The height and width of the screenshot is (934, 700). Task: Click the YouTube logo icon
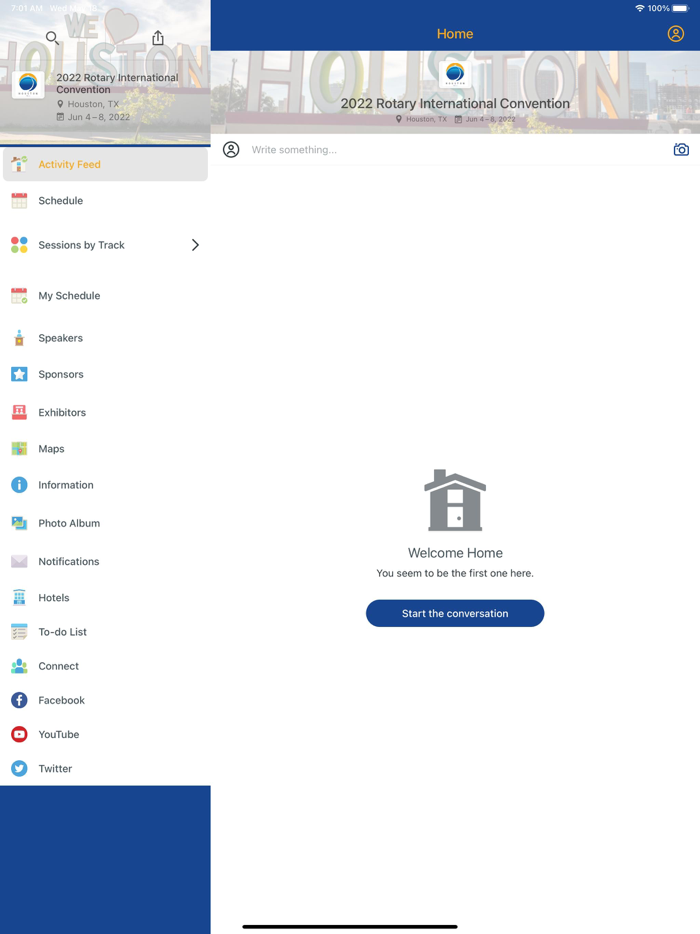point(19,734)
